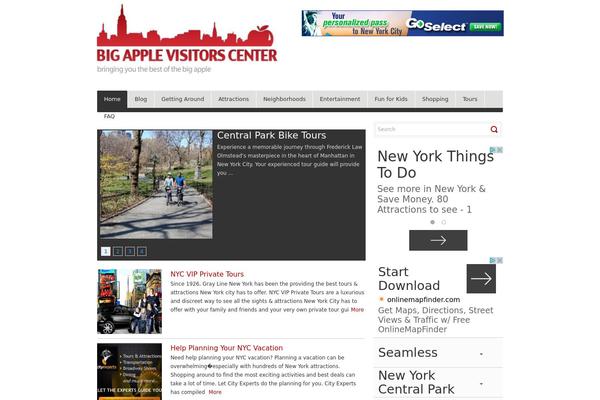Viewport: 600px width, 400px height.
Task: Click AdChoices icon on New York Things ad
Action: (495, 151)
